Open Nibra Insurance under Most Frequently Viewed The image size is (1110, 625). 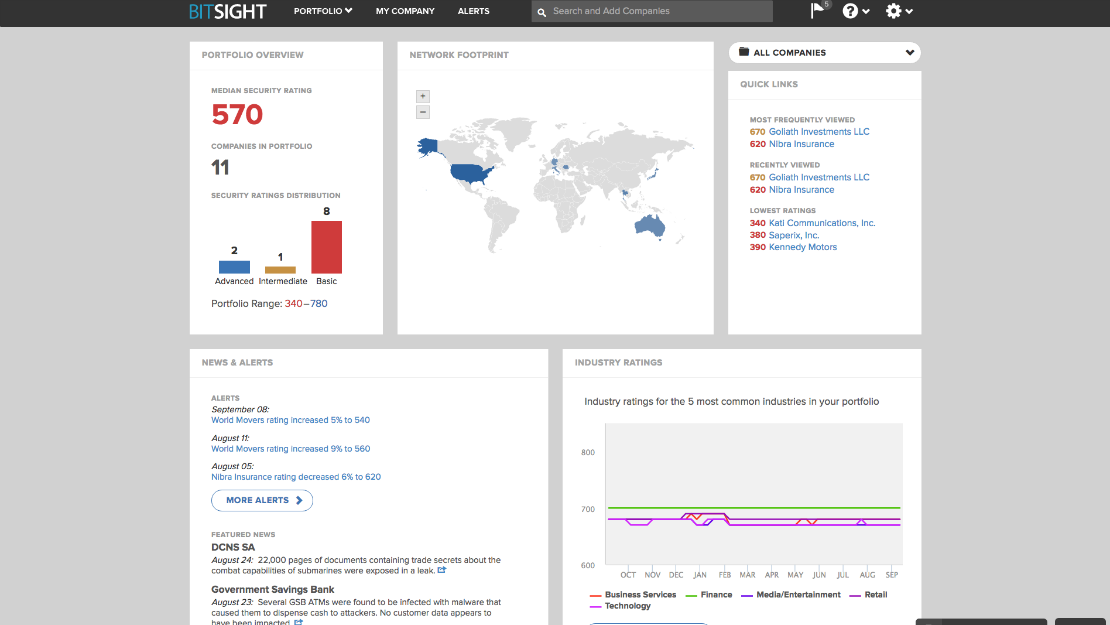pos(801,144)
